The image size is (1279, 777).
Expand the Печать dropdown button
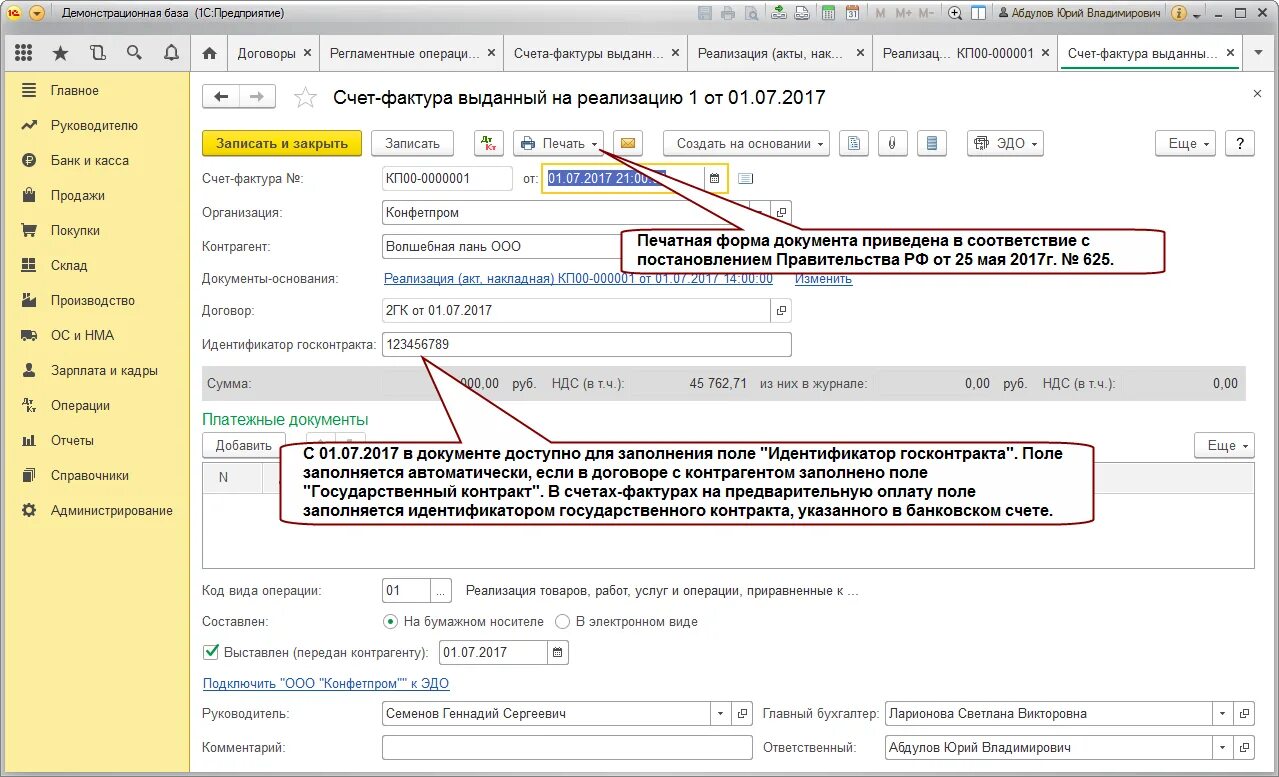click(559, 143)
